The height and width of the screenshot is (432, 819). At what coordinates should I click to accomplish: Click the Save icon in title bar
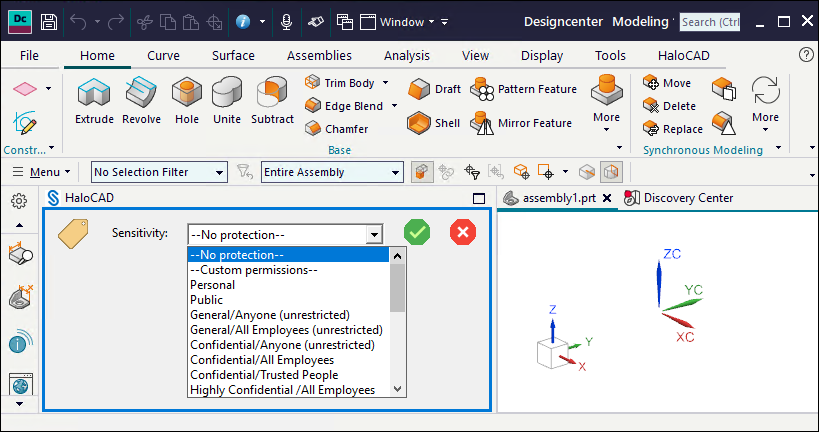coord(49,22)
